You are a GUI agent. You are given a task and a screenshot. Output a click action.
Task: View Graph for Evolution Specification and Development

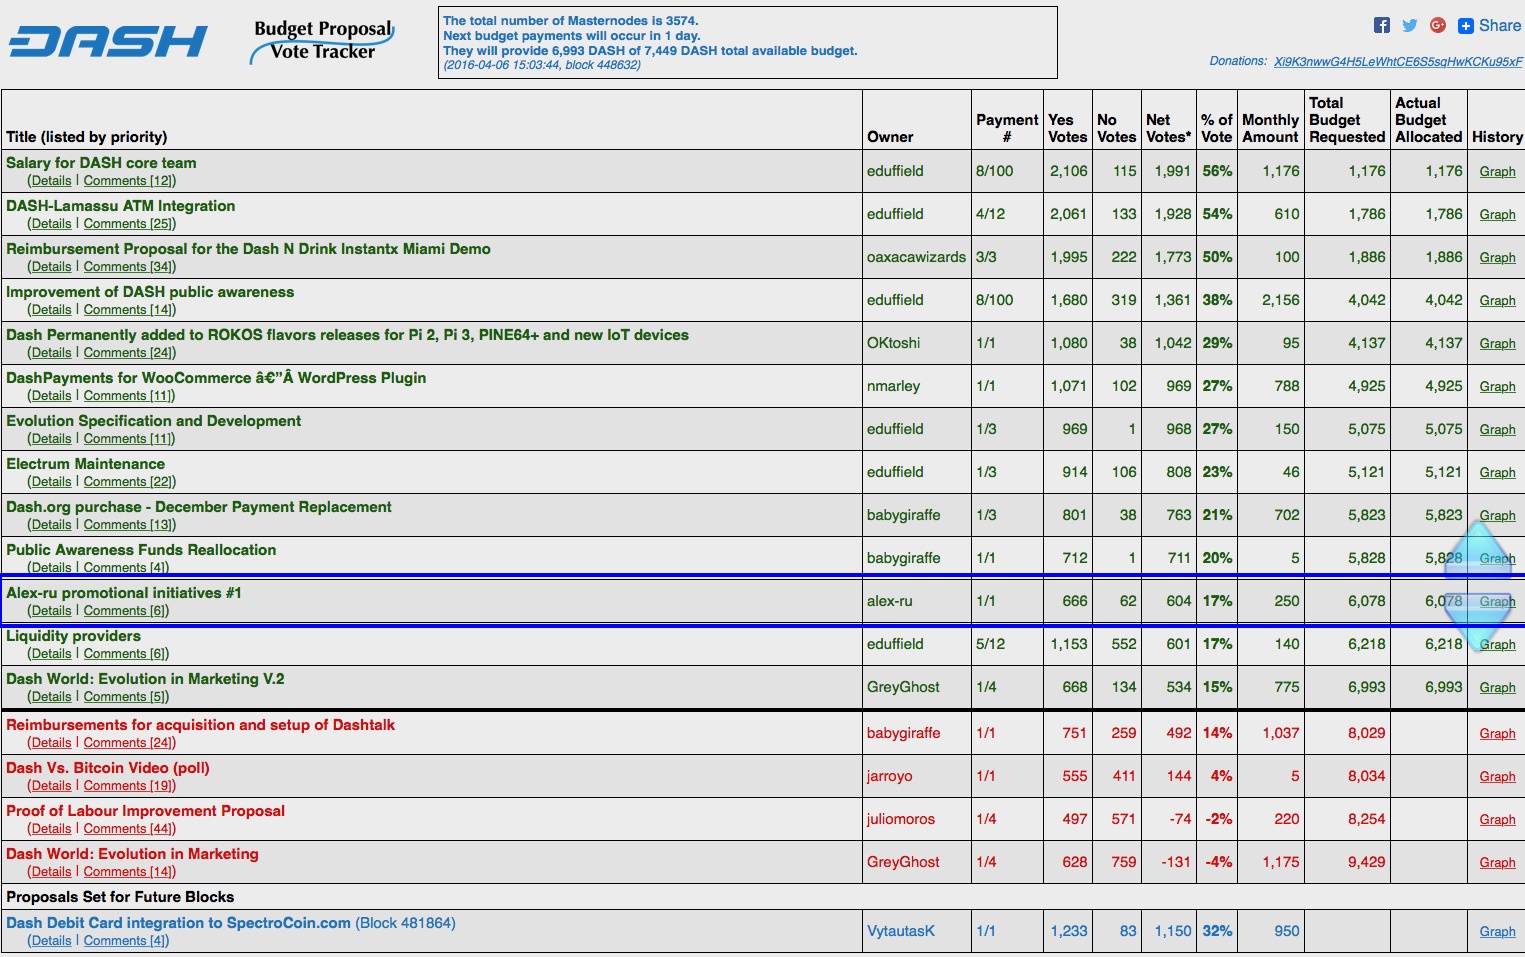click(x=1497, y=430)
